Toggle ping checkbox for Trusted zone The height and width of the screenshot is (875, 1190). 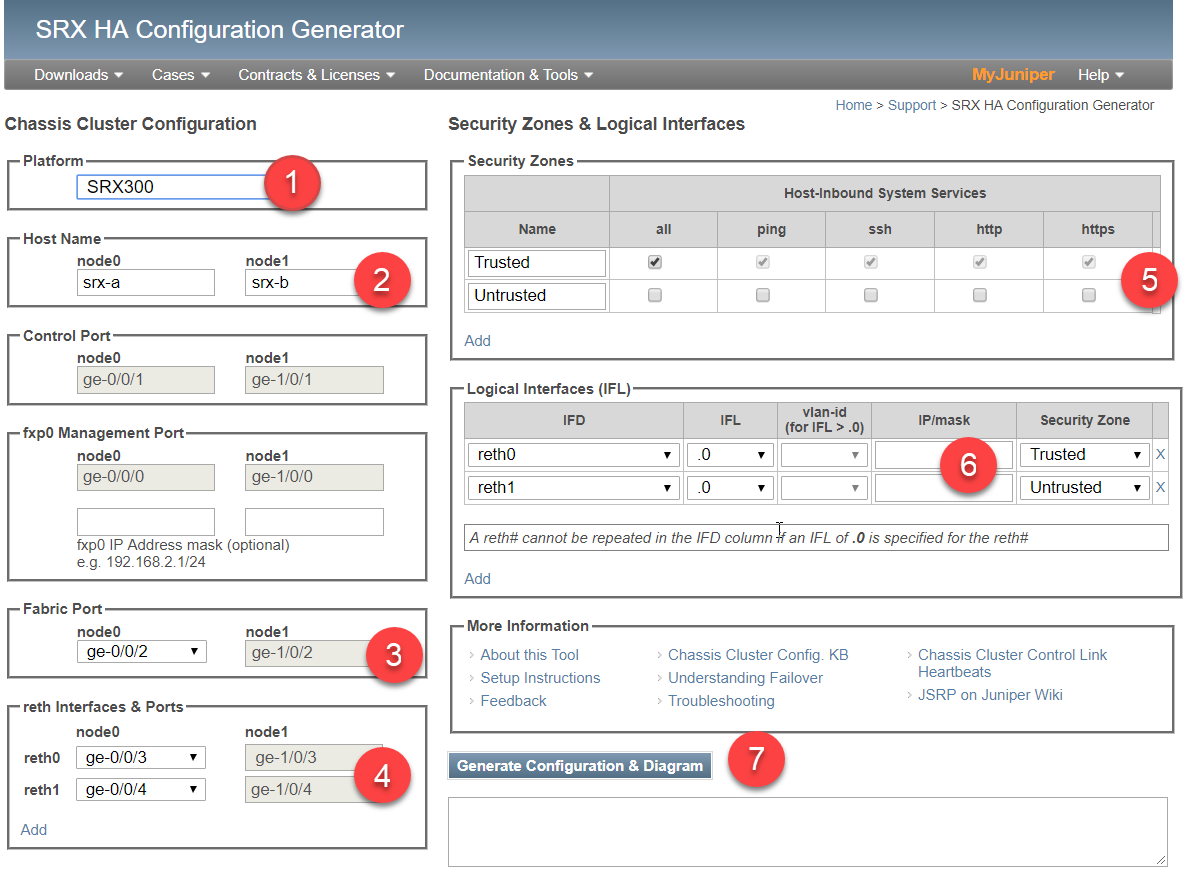click(x=763, y=262)
